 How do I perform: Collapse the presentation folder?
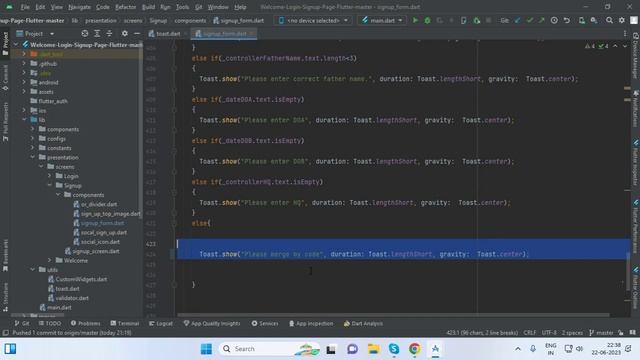pyautogui.click(x=33, y=157)
